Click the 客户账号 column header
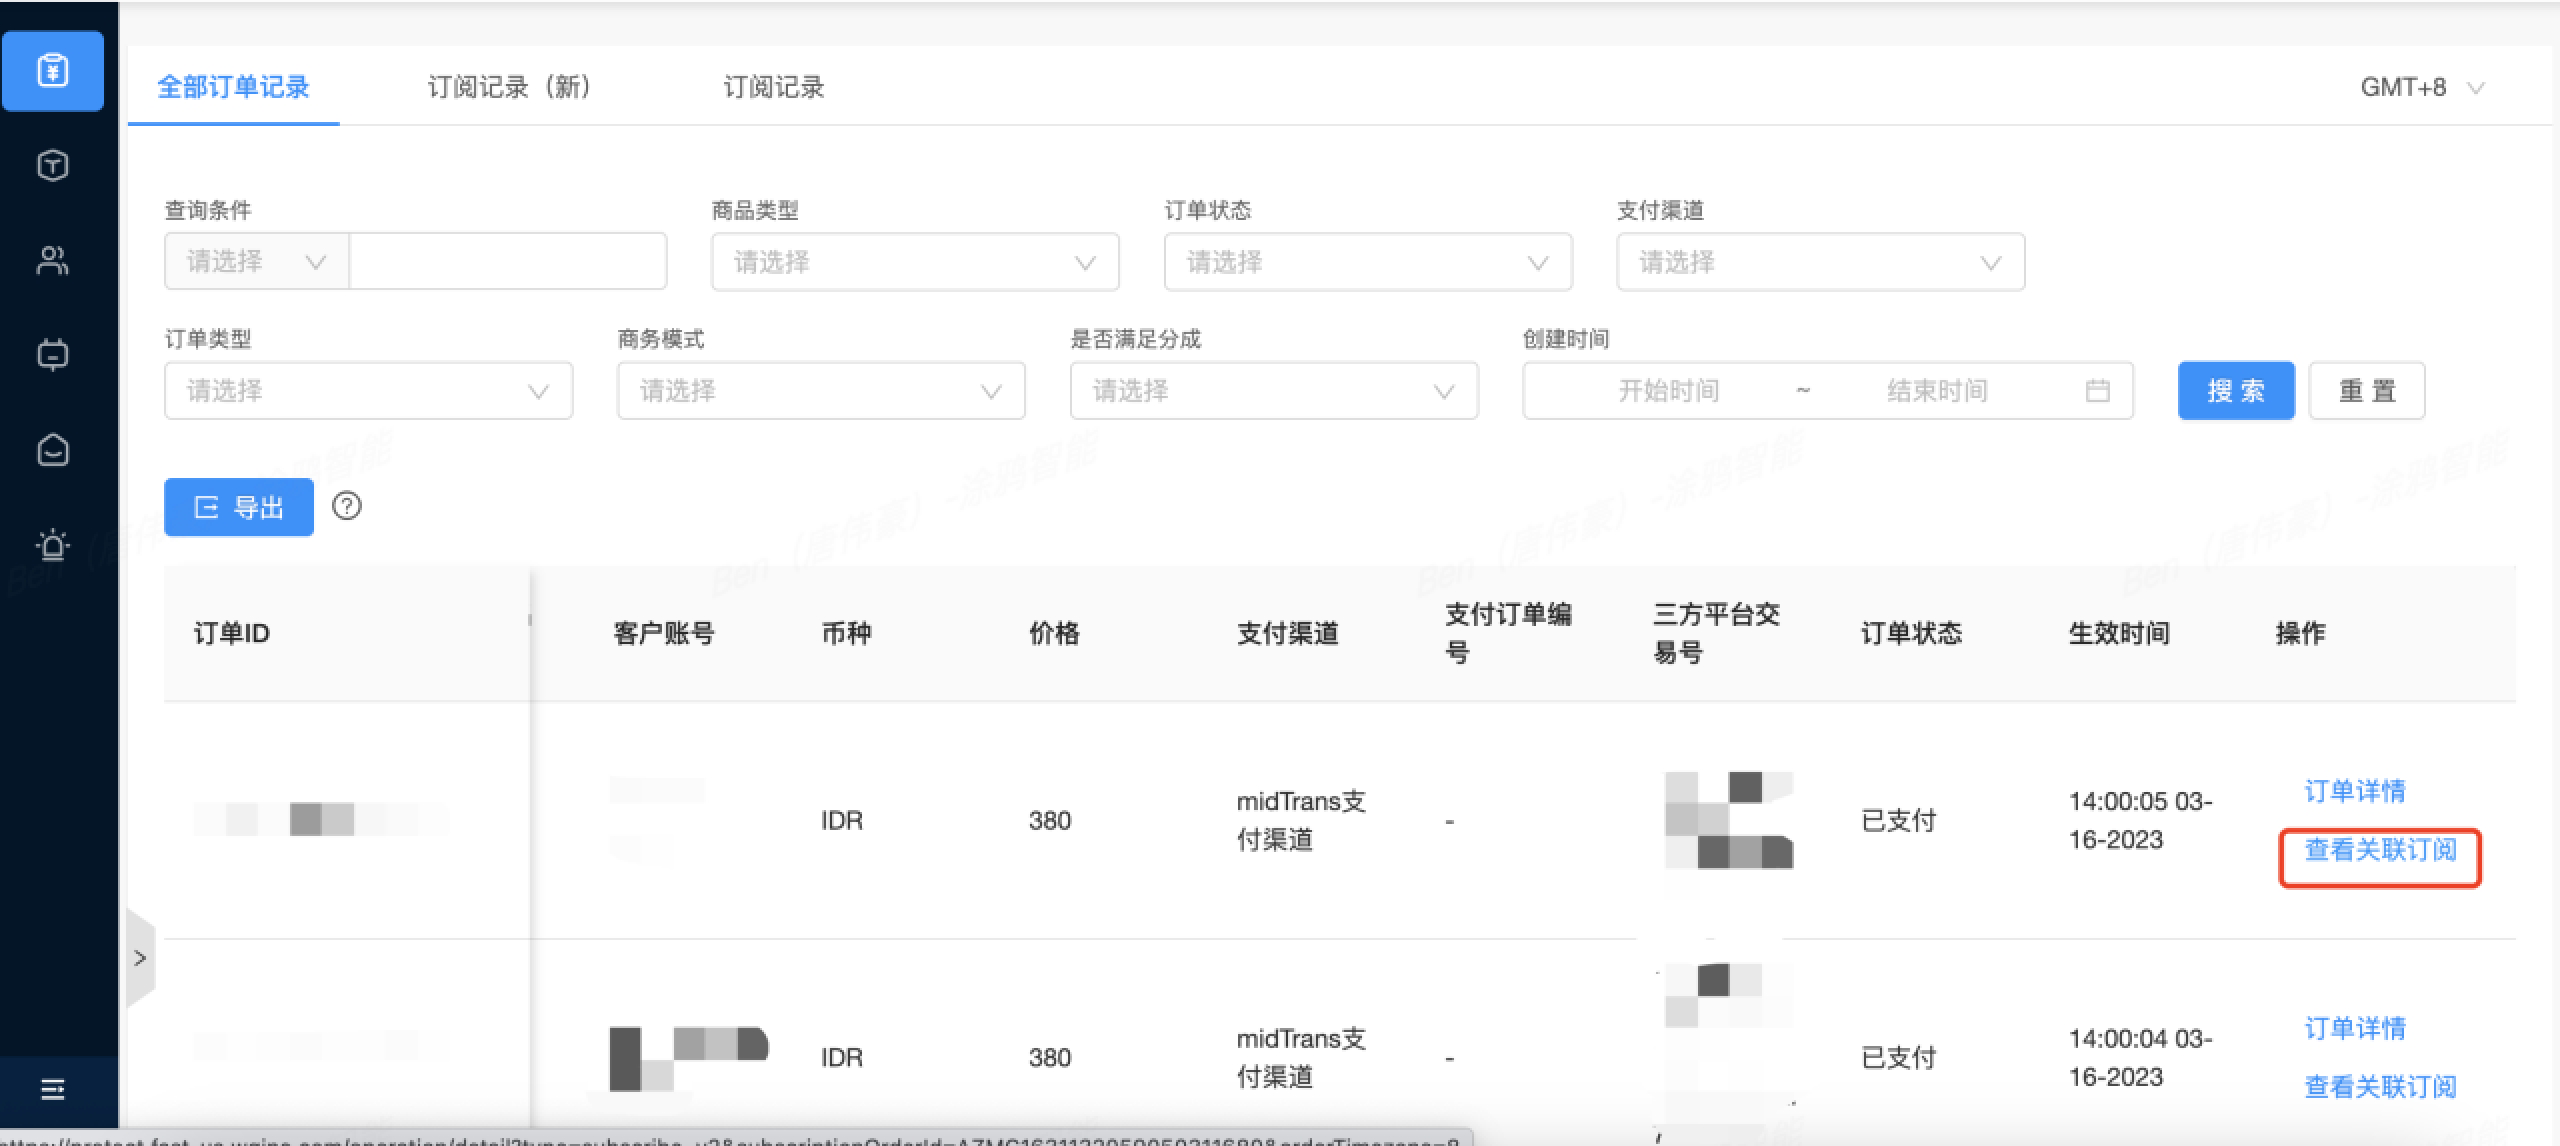Image resolution: width=2560 pixels, height=1146 pixels. coord(664,633)
